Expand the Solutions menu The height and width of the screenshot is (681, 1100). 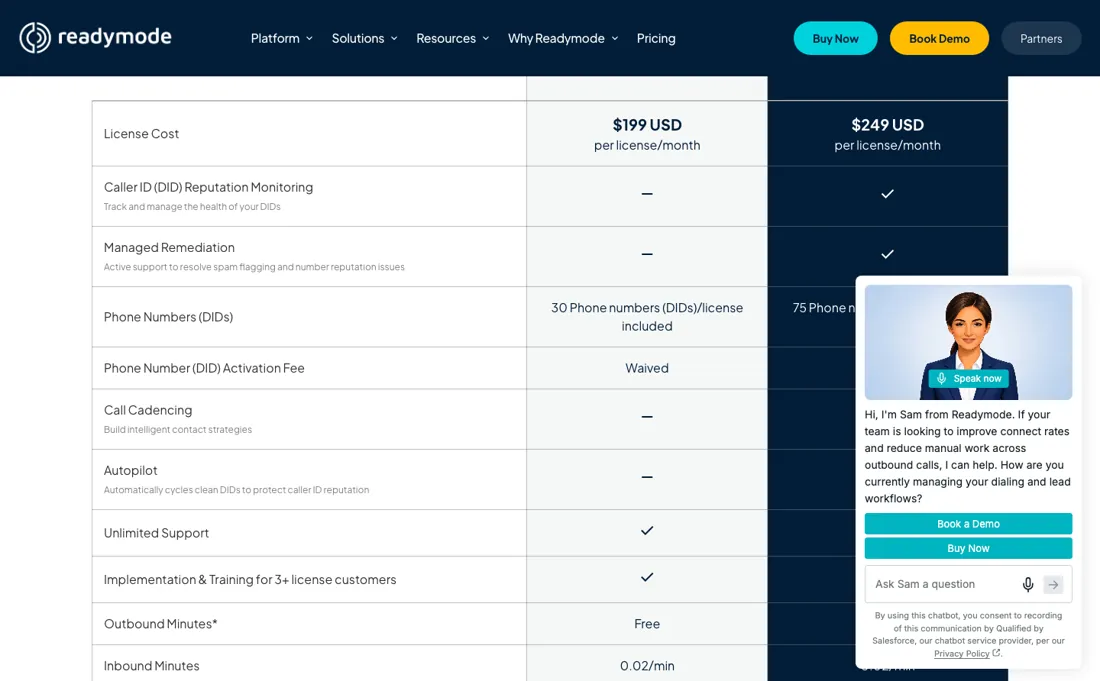(x=364, y=39)
